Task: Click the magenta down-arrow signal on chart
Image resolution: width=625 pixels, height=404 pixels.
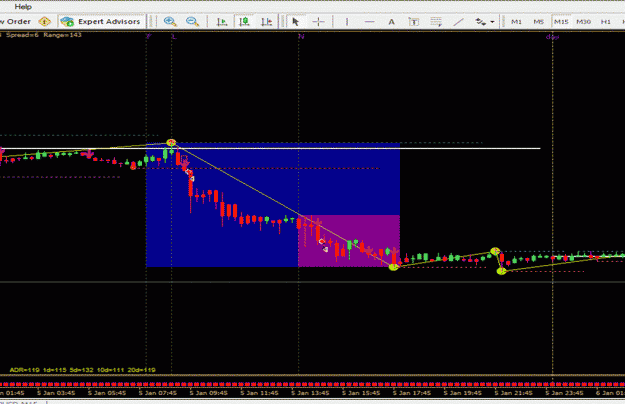Action: (89, 153)
